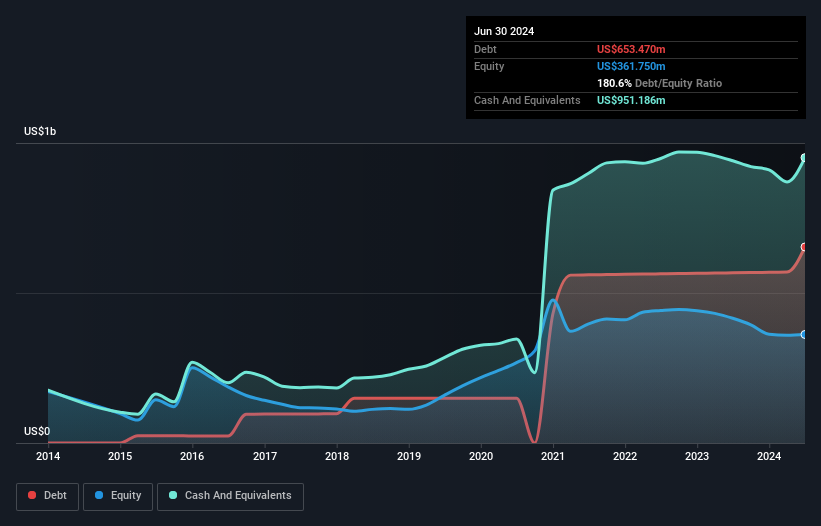Click the US$653.470m debt value
The height and width of the screenshot is (526, 821).
click(631, 49)
